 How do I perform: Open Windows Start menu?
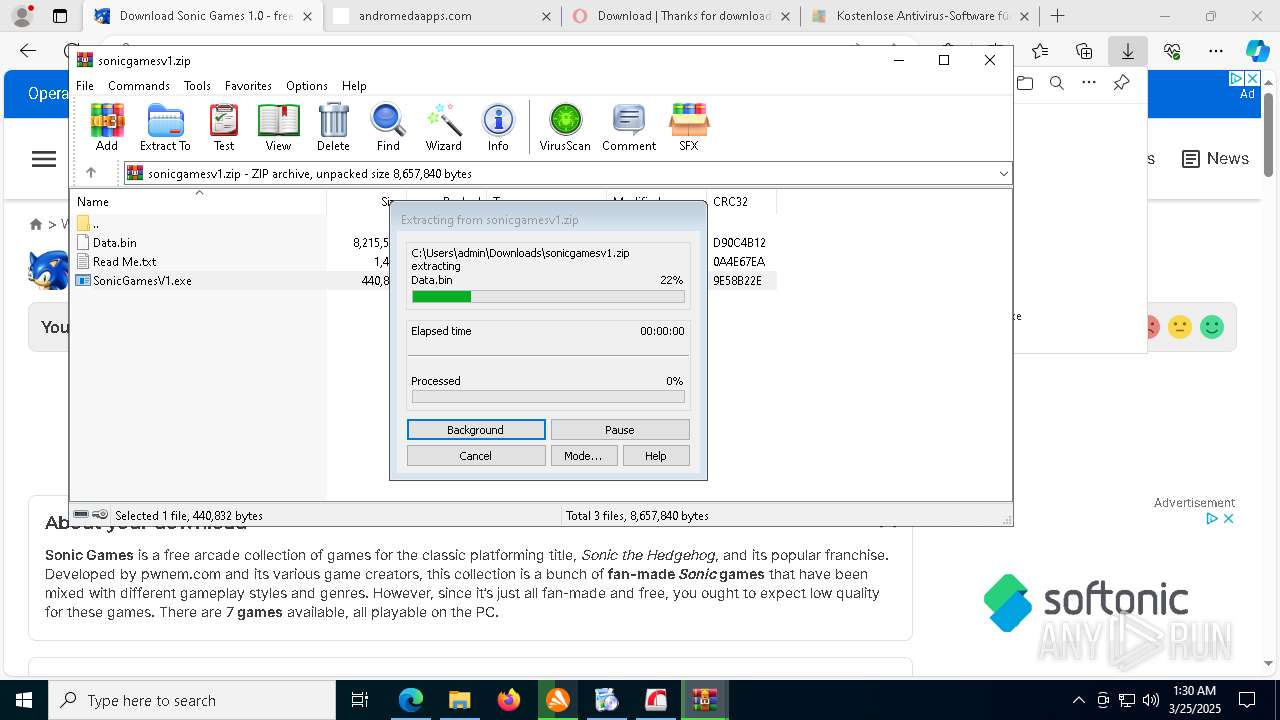(x=24, y=700)
